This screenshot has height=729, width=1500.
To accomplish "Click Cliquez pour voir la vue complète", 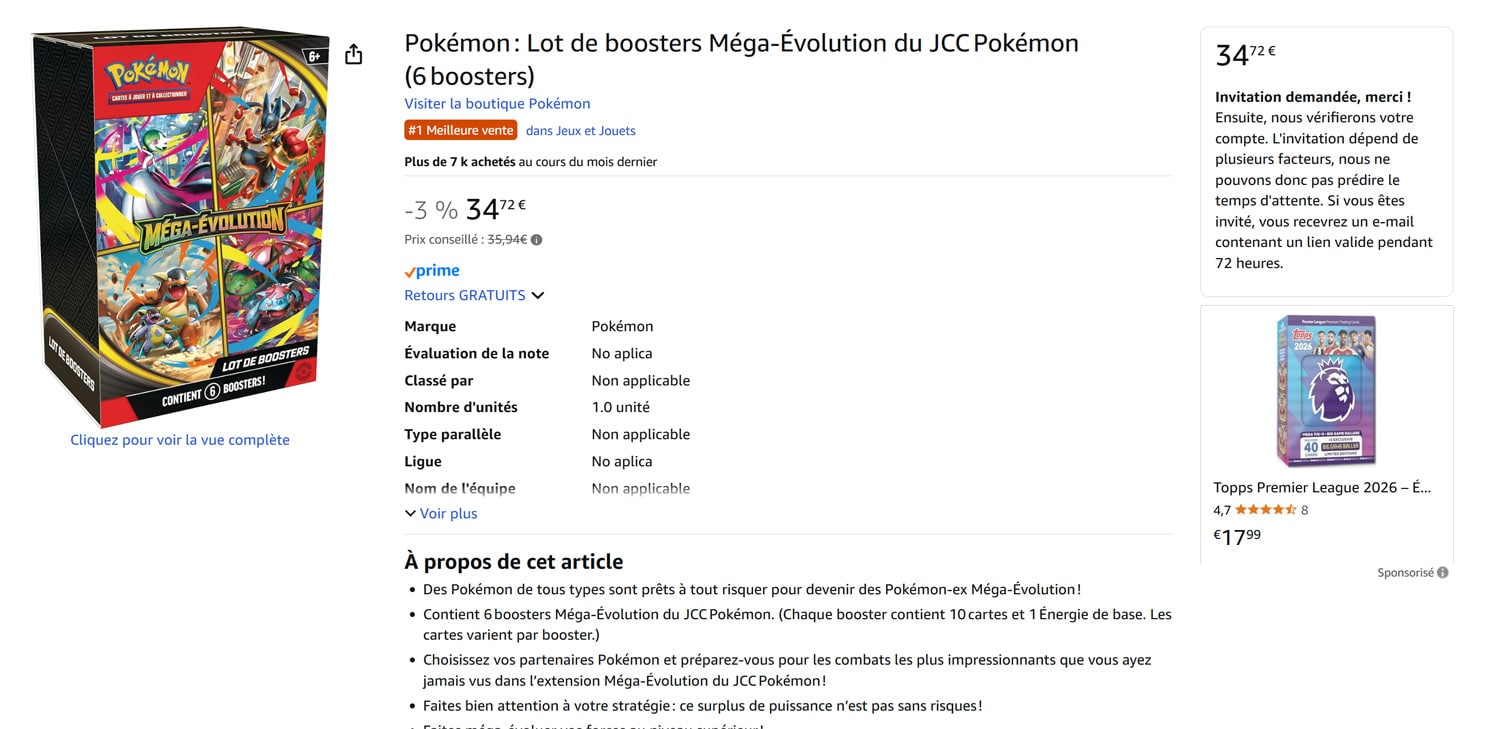I will coord(180,440).
